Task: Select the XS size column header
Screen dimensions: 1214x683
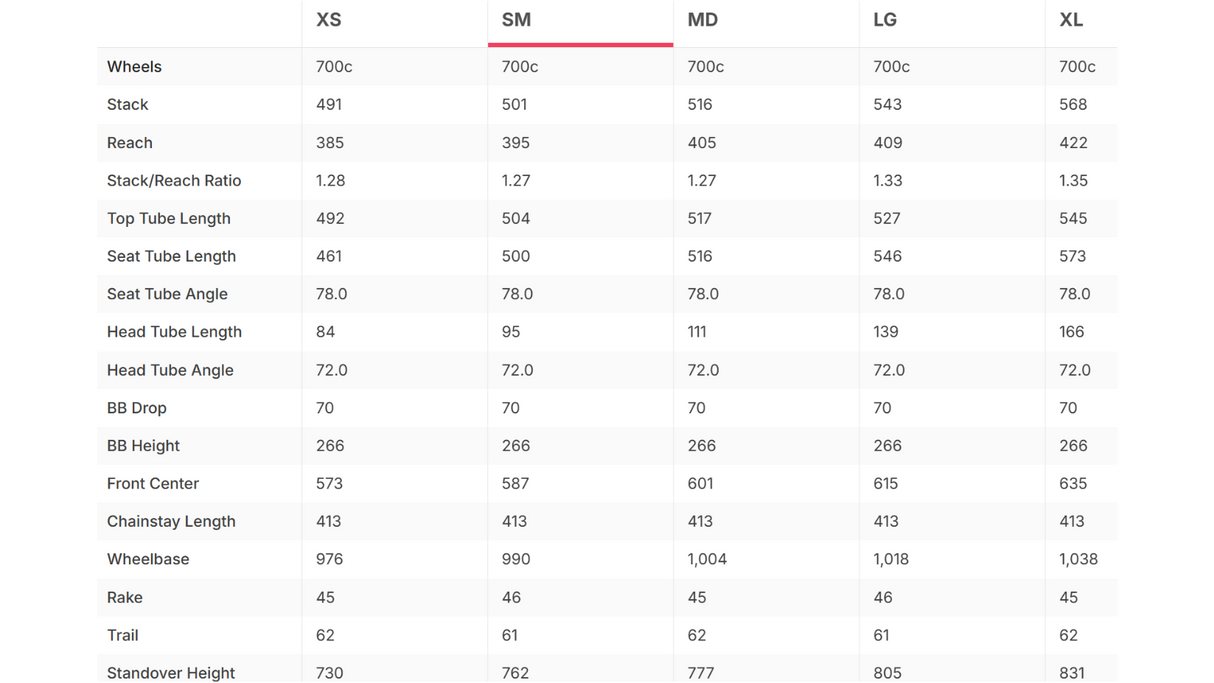Action: pos(328,20)
